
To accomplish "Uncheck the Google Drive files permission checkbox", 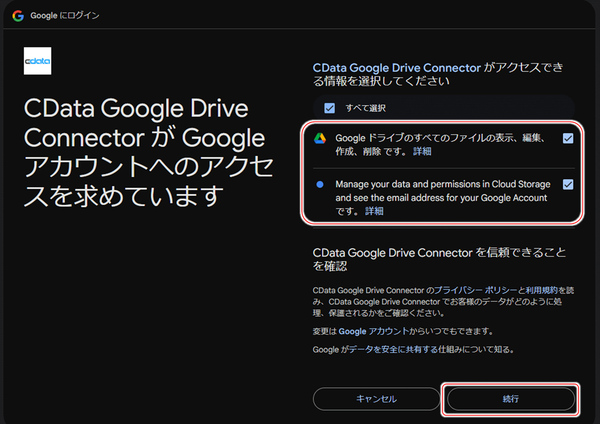I will click(568, 138).
